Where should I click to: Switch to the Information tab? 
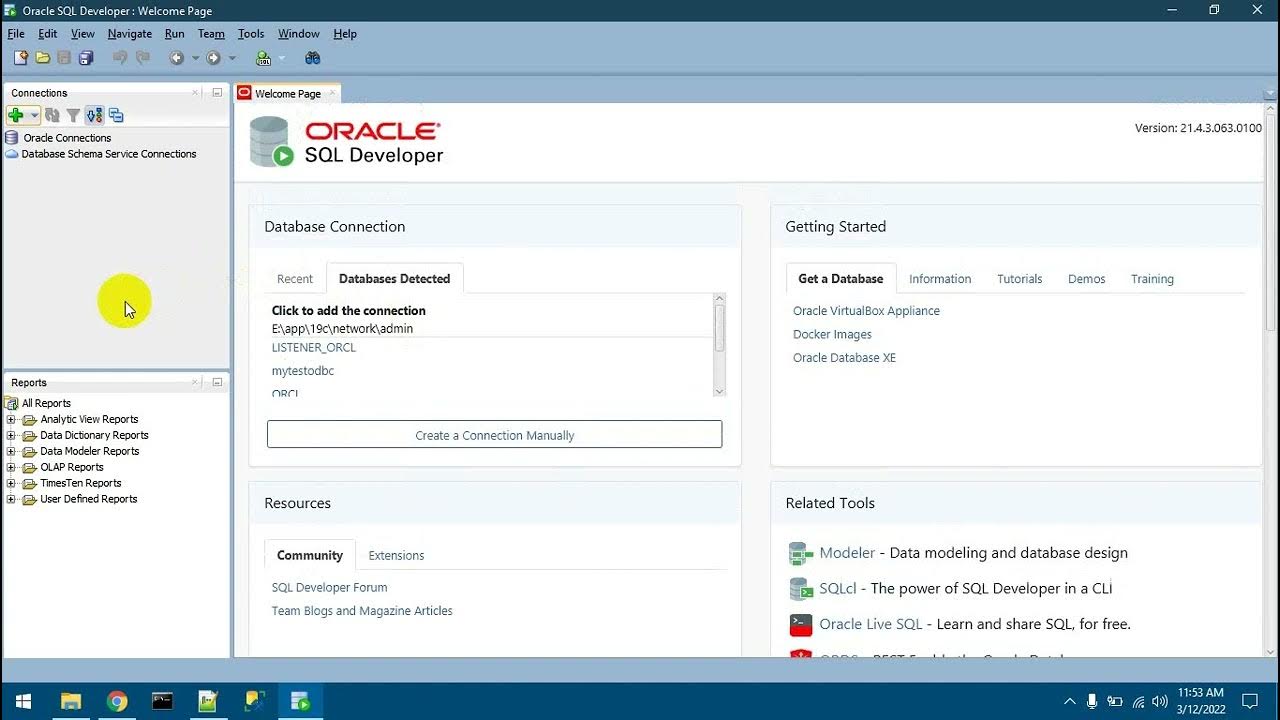tap(940, 279)
